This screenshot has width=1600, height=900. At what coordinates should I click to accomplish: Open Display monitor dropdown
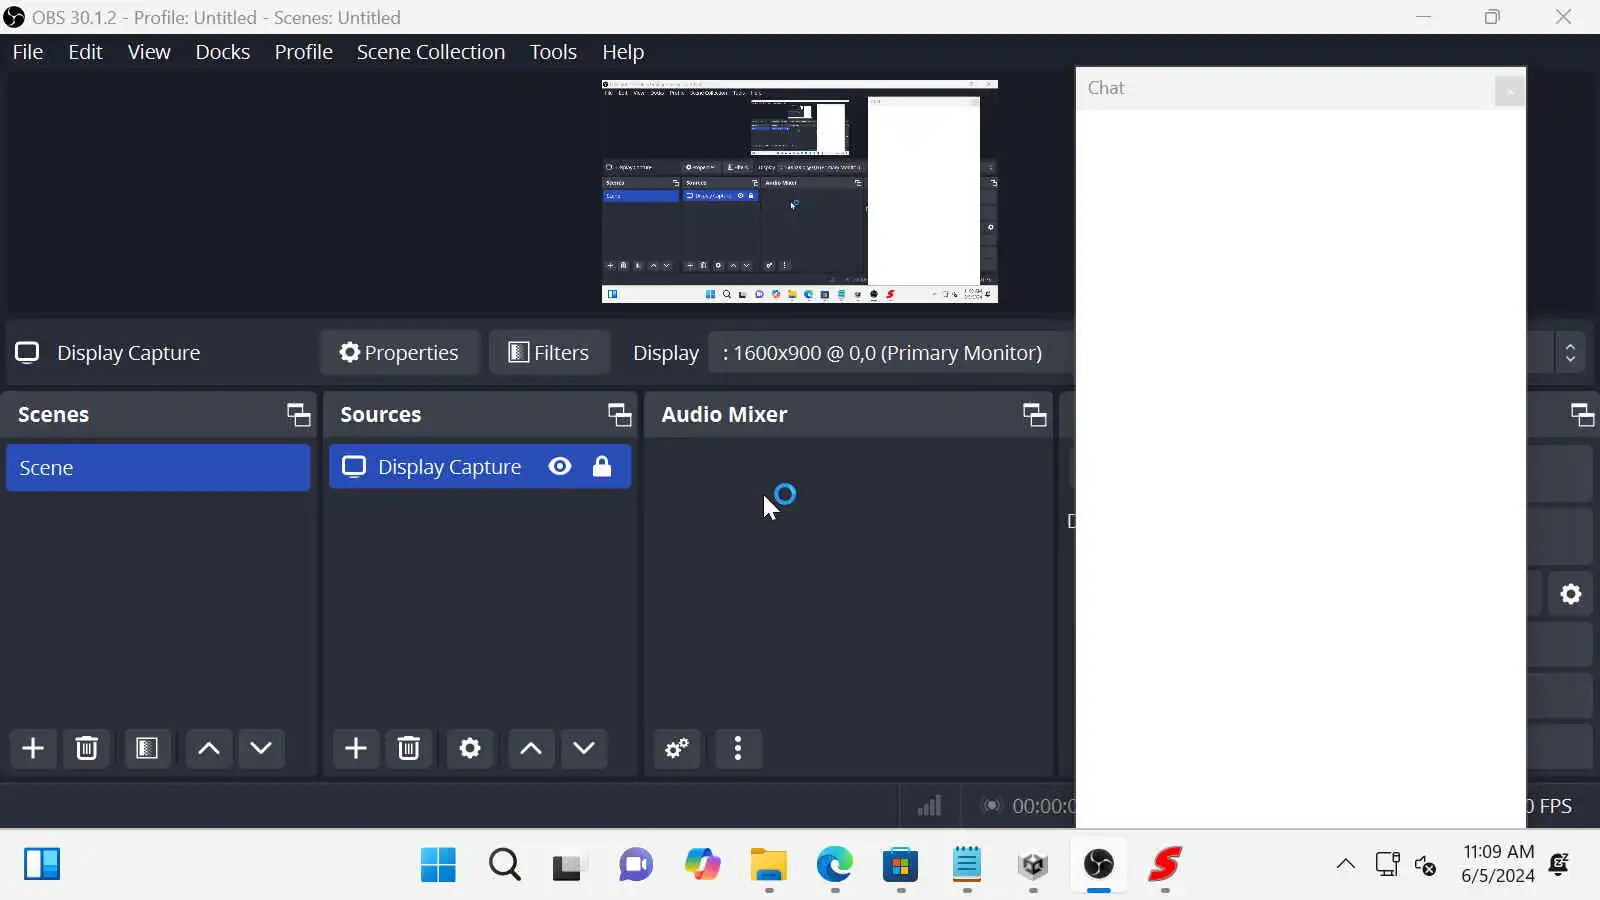[x=890, y=353]
